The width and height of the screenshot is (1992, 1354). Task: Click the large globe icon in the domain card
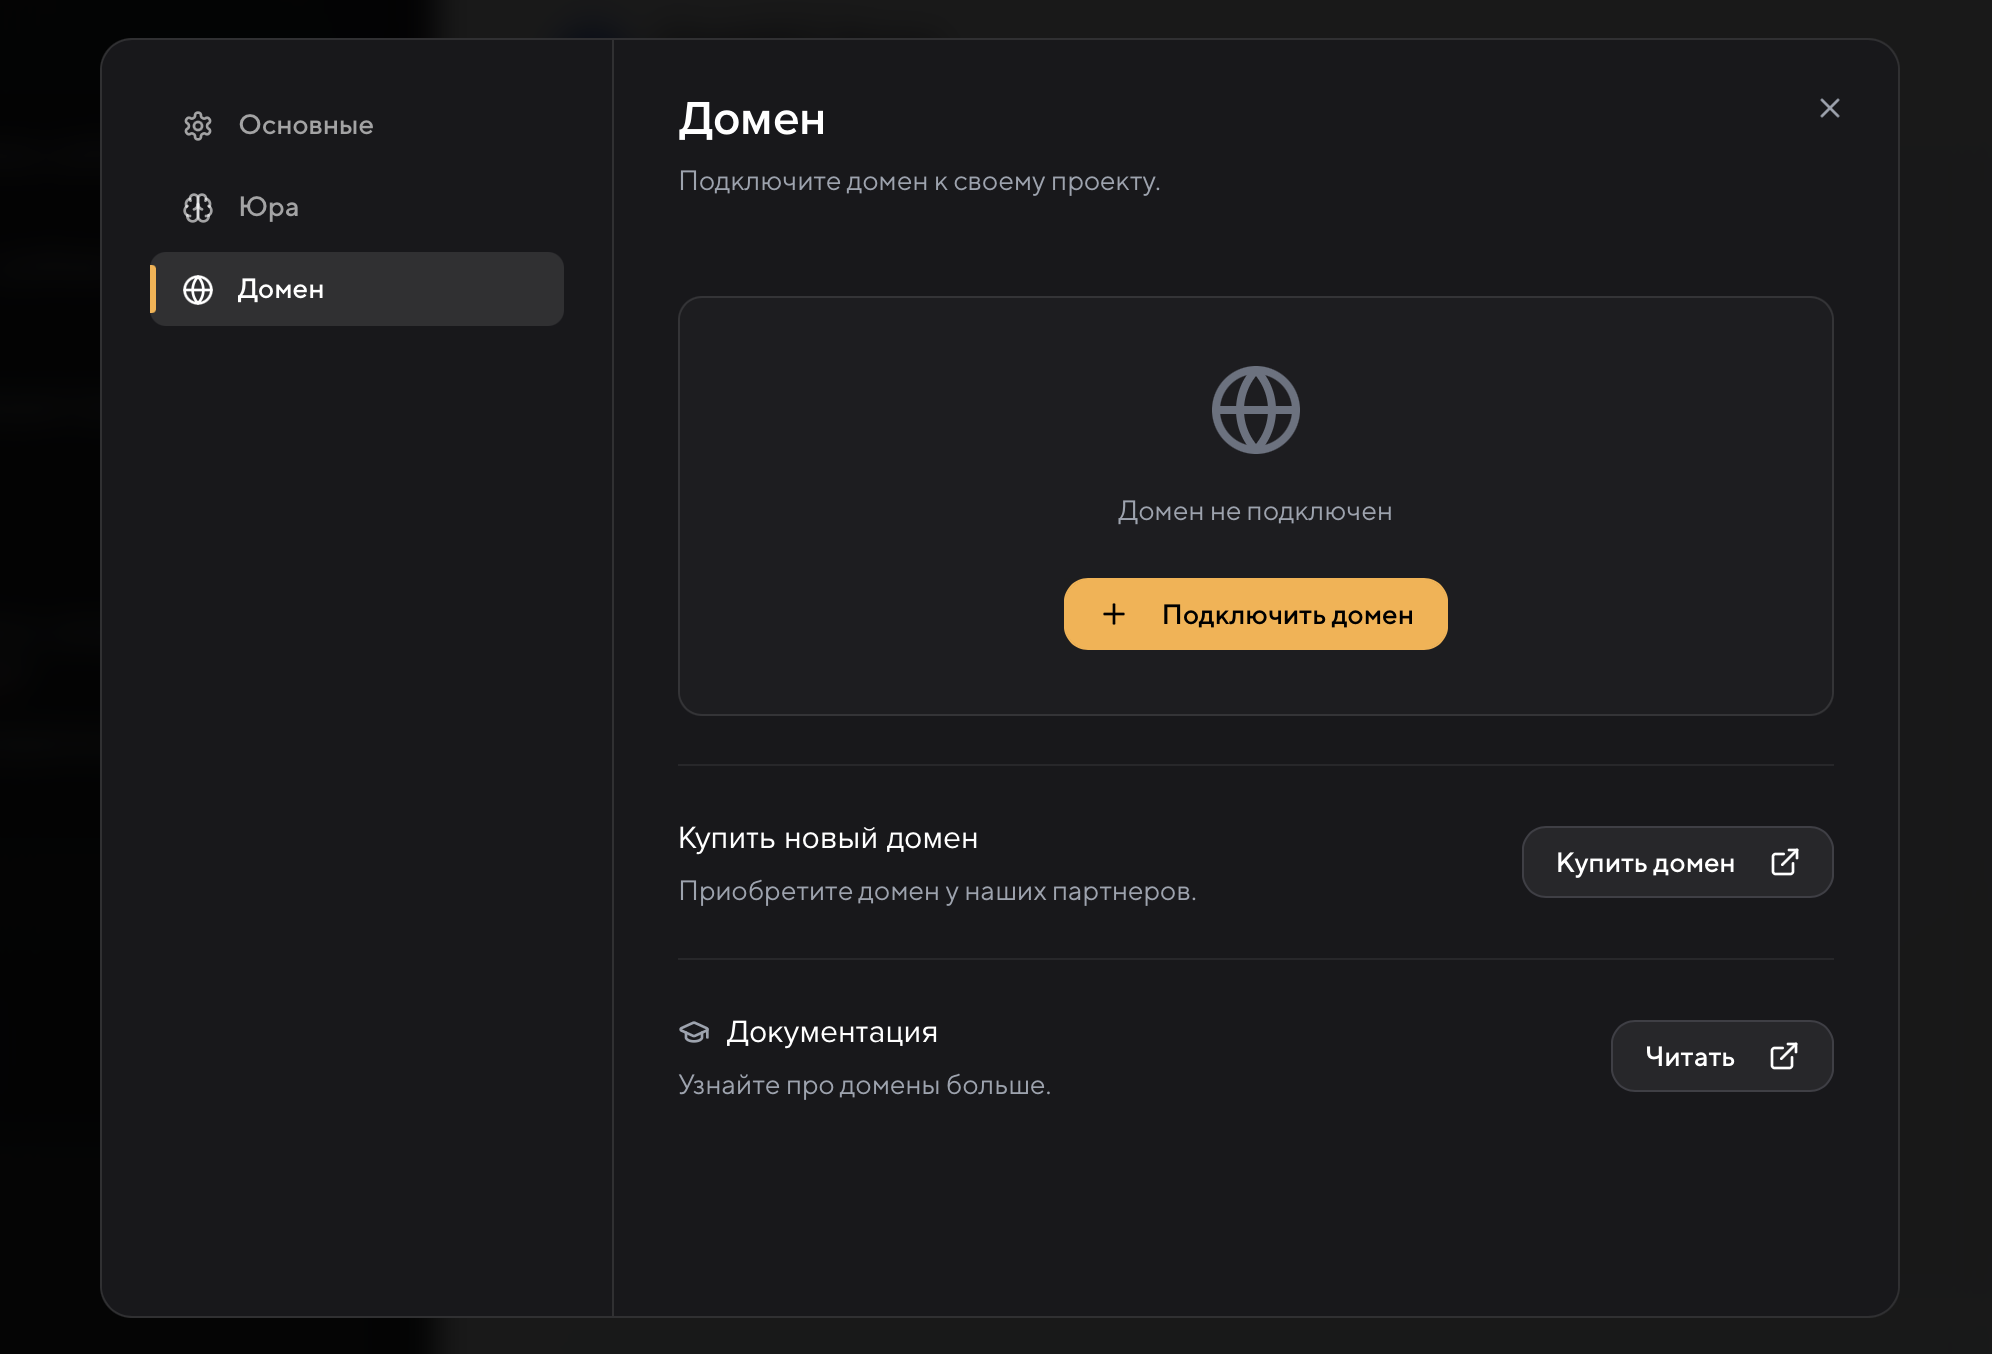point(1255,410)
